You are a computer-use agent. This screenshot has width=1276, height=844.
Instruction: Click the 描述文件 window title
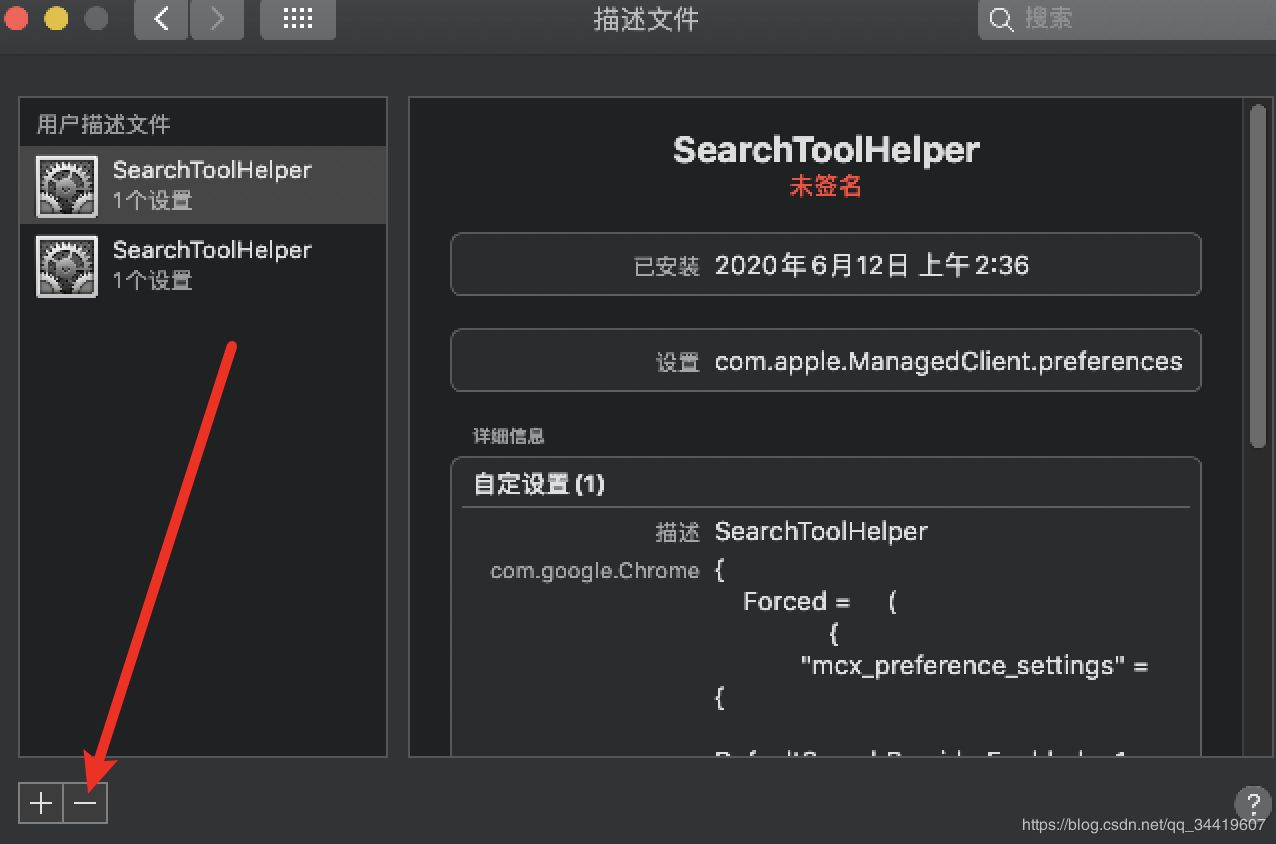coord(646,19)
